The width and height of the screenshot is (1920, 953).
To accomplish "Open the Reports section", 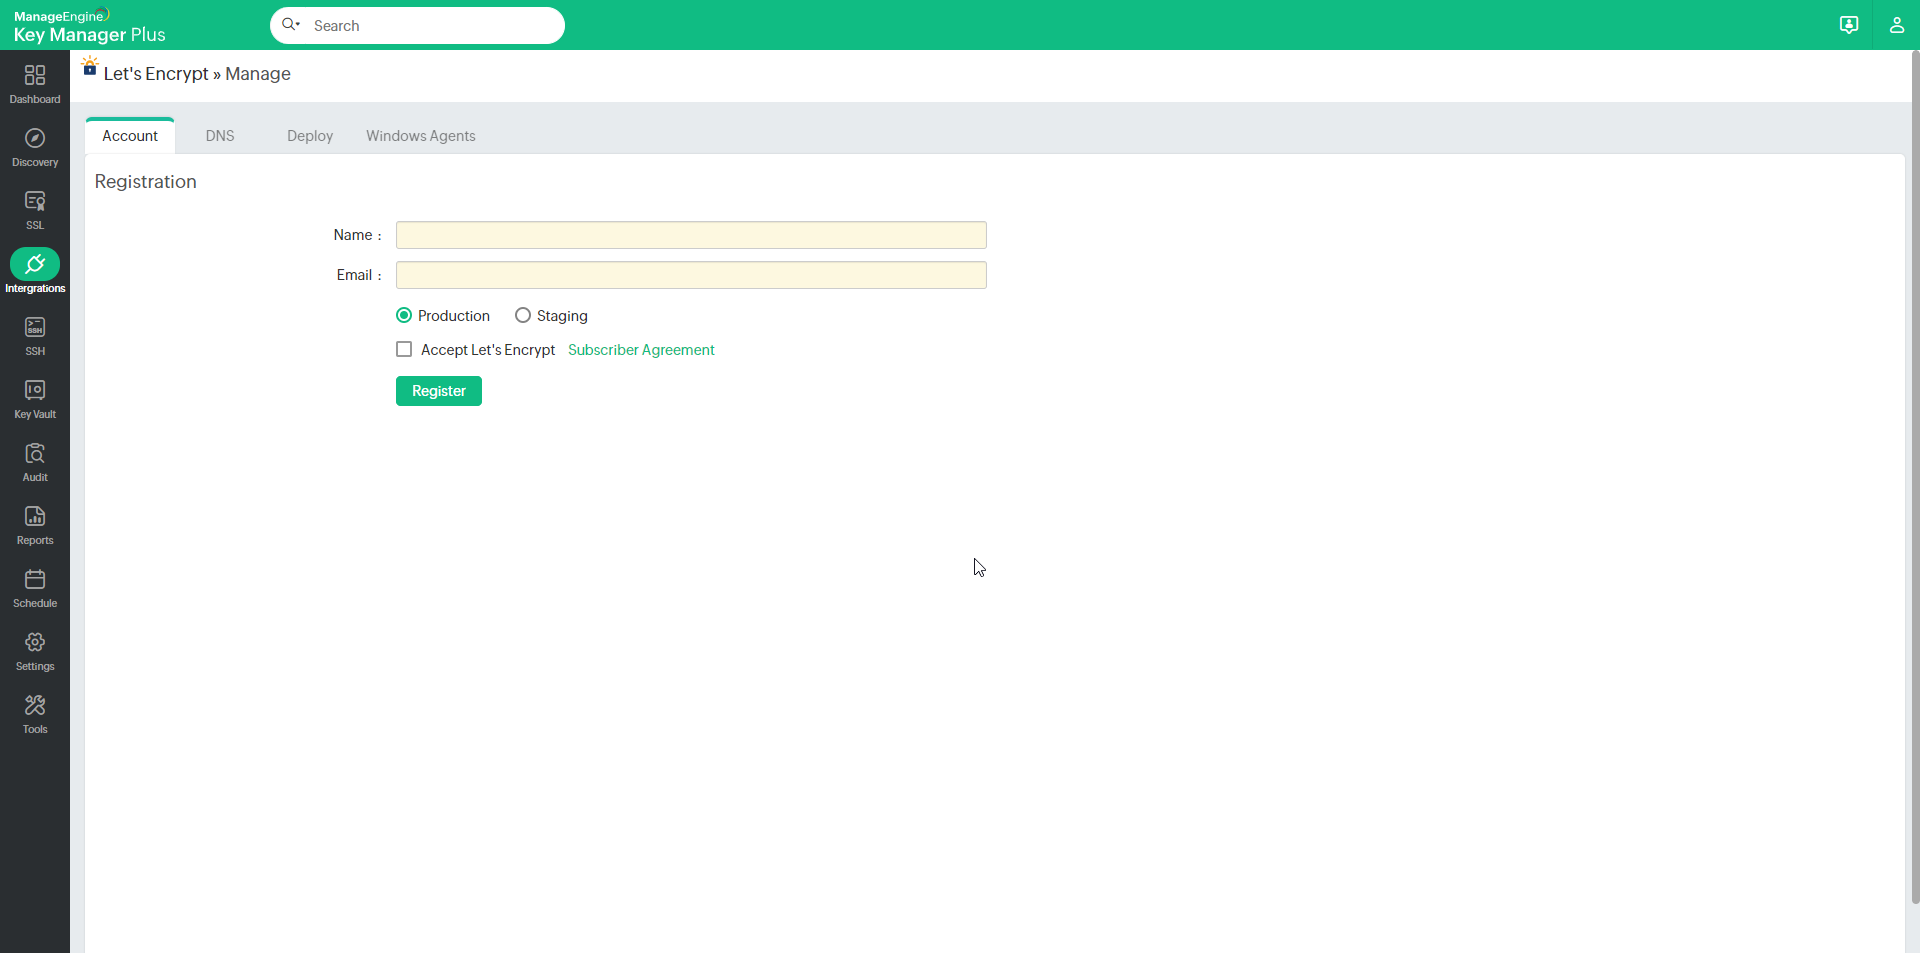I will click(x=35, y=525).
